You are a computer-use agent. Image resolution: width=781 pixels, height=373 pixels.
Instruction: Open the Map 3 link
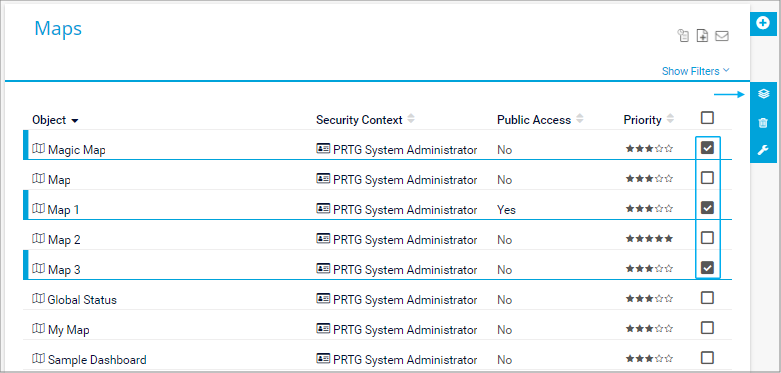(64, 270)
